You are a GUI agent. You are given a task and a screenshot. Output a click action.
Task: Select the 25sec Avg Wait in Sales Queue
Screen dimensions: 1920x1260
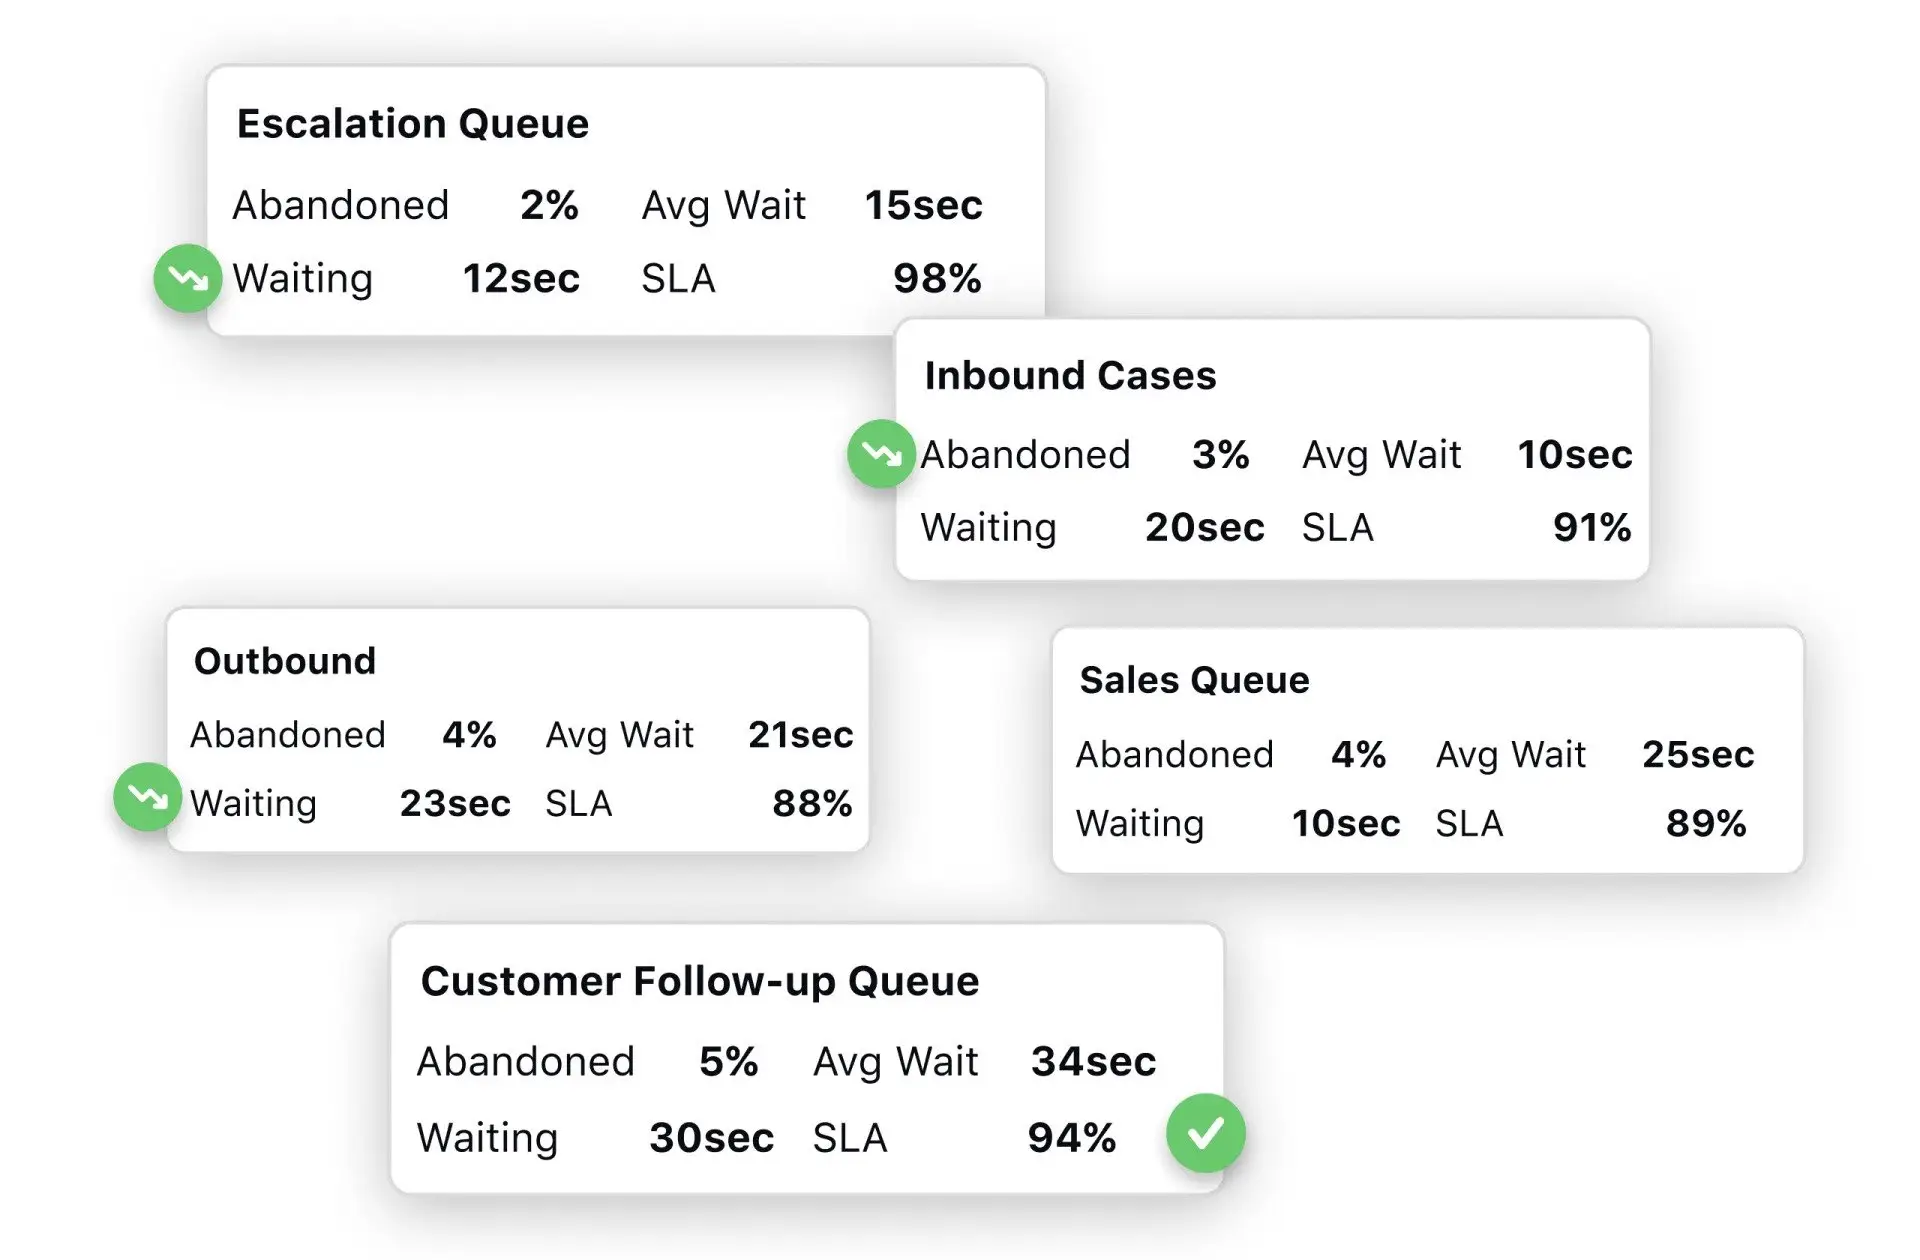tap(1698, 754)
